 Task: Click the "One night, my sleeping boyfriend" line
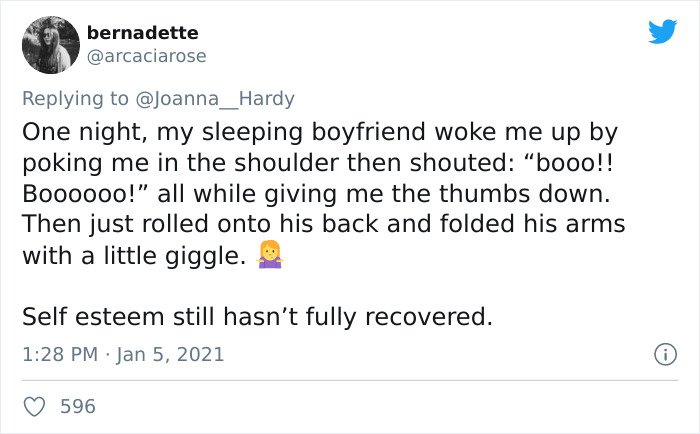224,132
